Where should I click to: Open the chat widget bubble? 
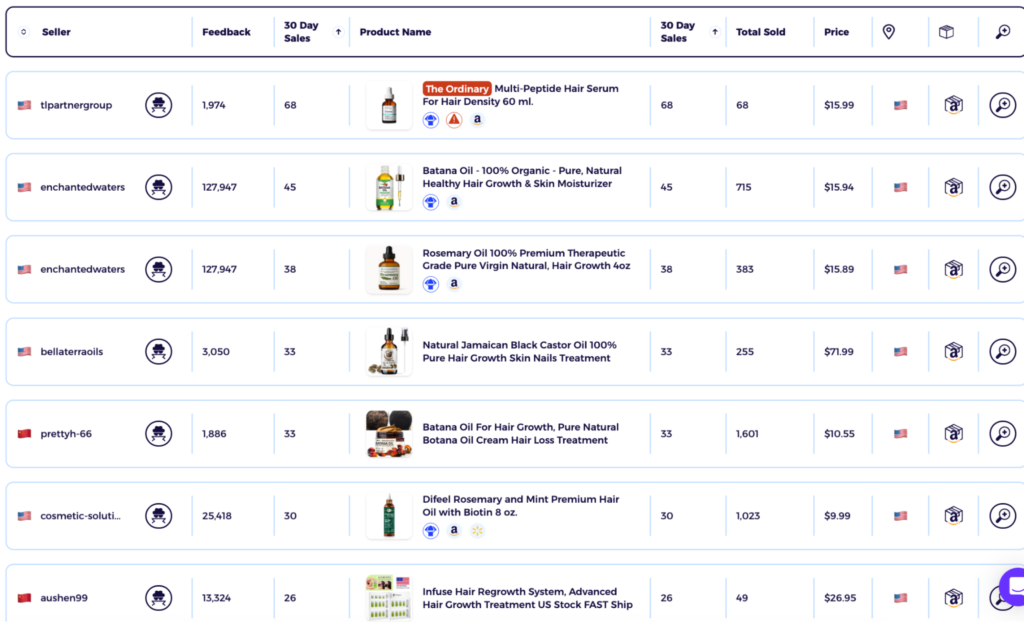(1012, 587)
